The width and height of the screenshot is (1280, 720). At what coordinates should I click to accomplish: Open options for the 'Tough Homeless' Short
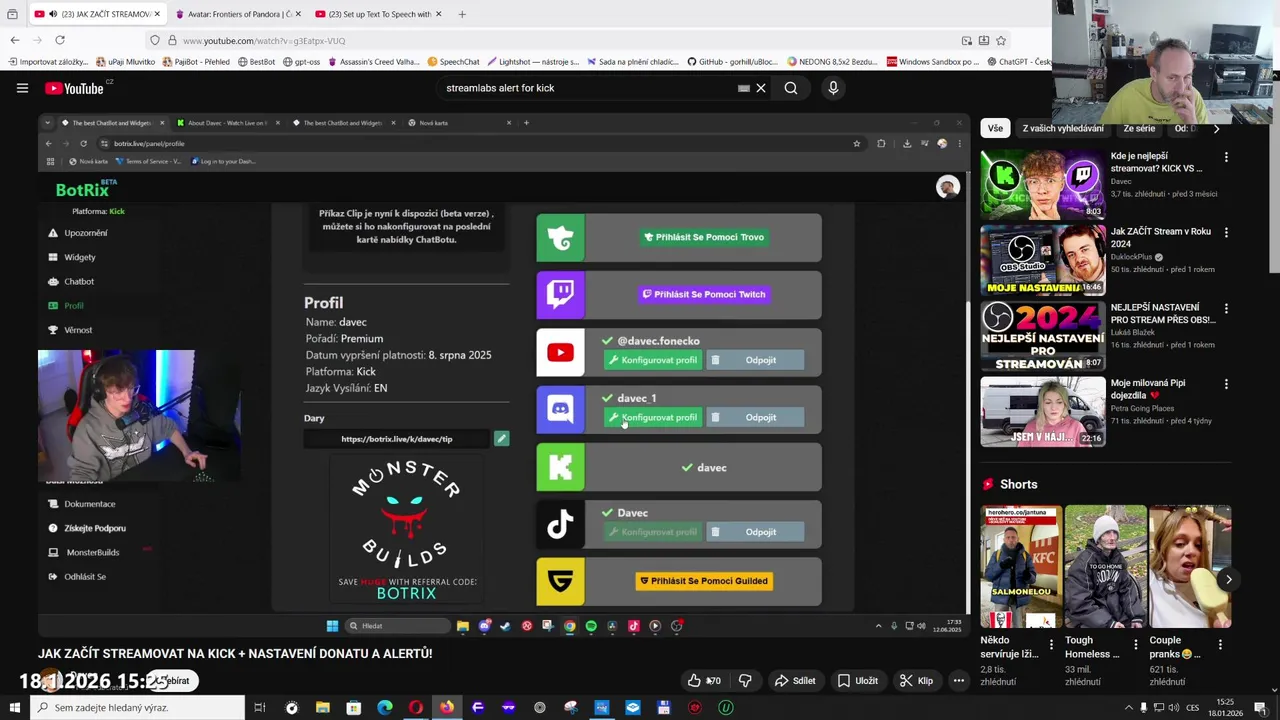(x=1135, y=645)
